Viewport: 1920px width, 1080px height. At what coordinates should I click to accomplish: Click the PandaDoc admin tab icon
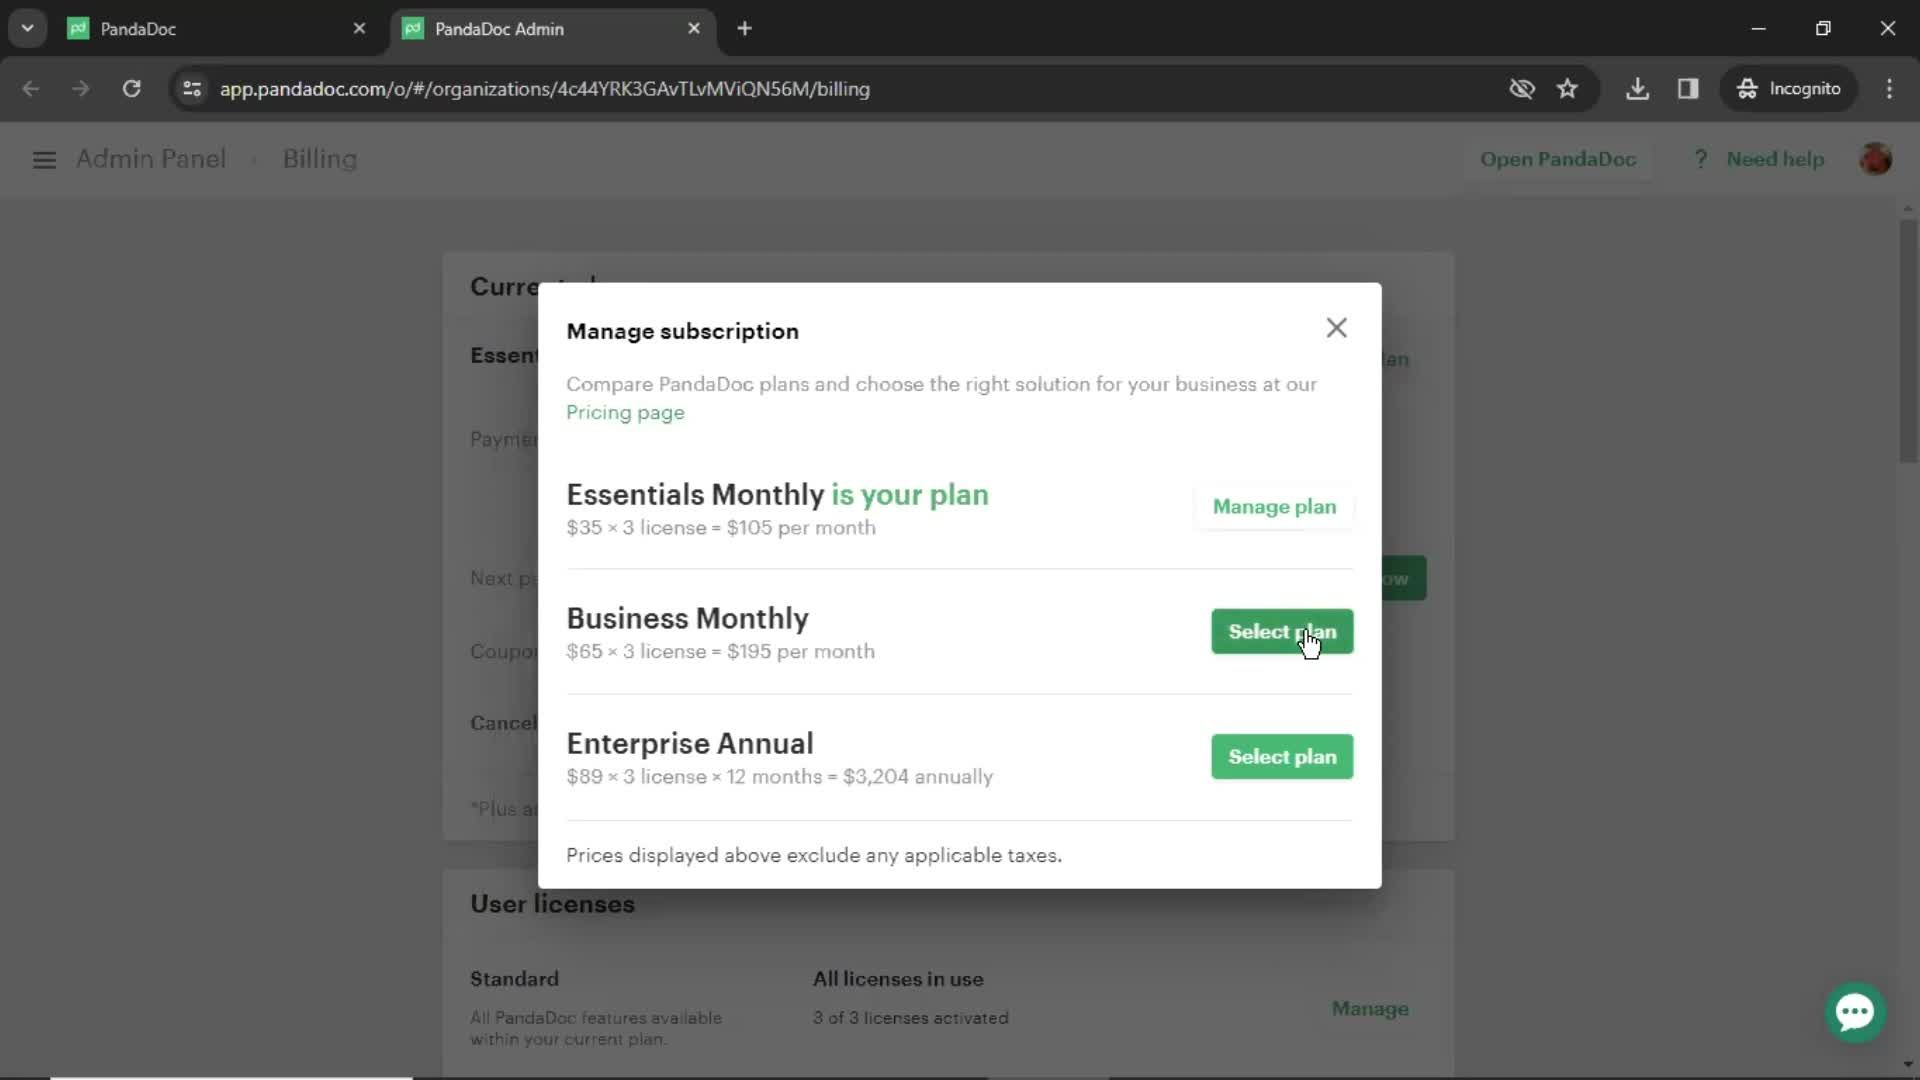click(415, 29)
